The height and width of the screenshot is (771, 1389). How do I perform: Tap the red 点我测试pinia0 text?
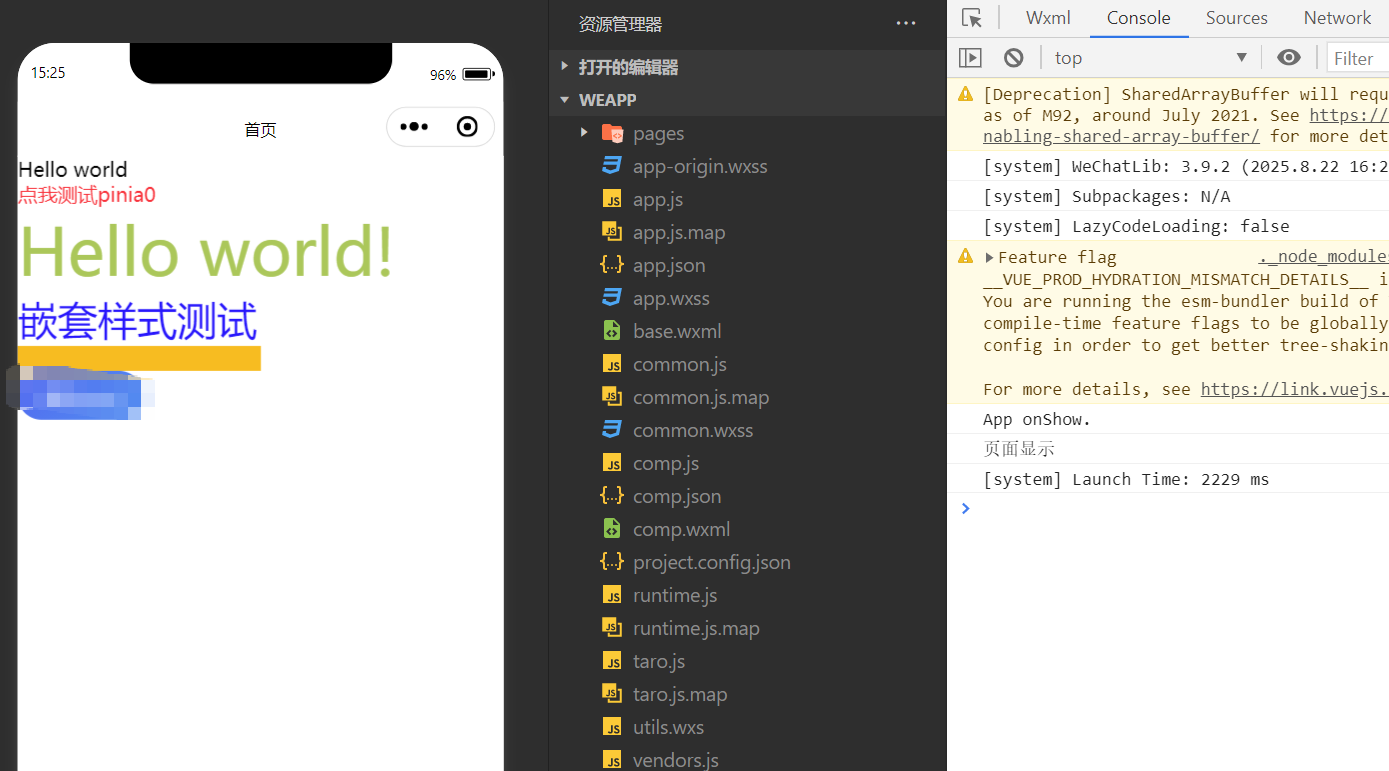click(x=87, y=195)
